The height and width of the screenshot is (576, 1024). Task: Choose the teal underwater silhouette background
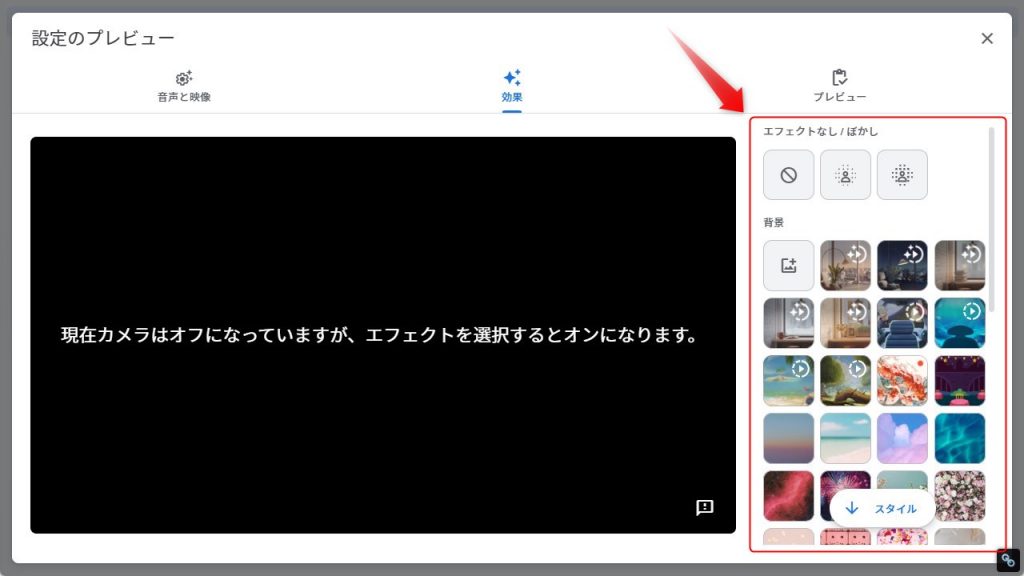coord(959,323)
